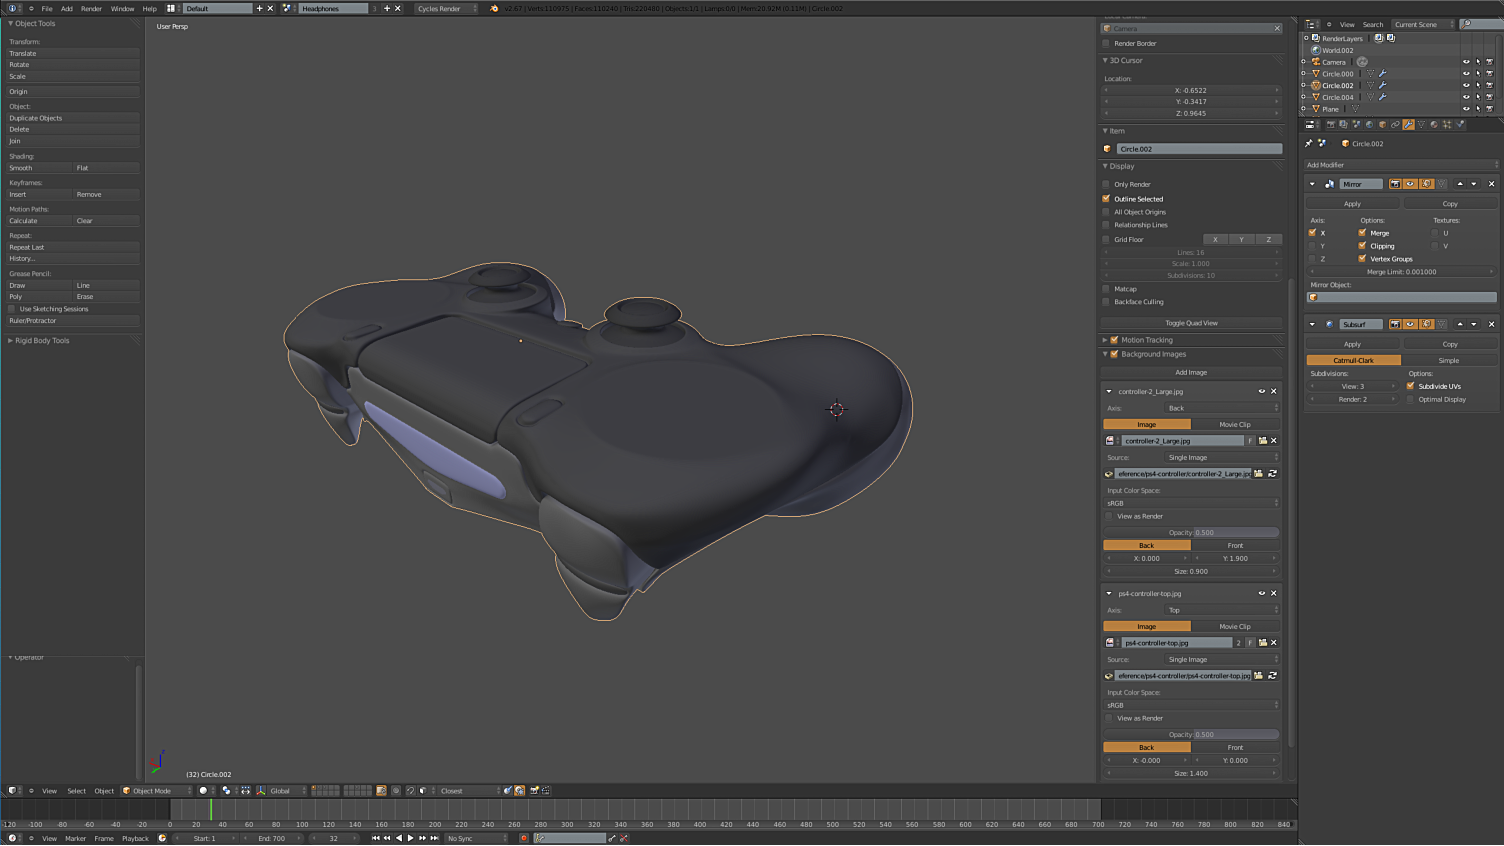This screenshot has width=1504, height=846.
Task: Remove the Subsurf modifier with its X
Action: [1491, 324]
